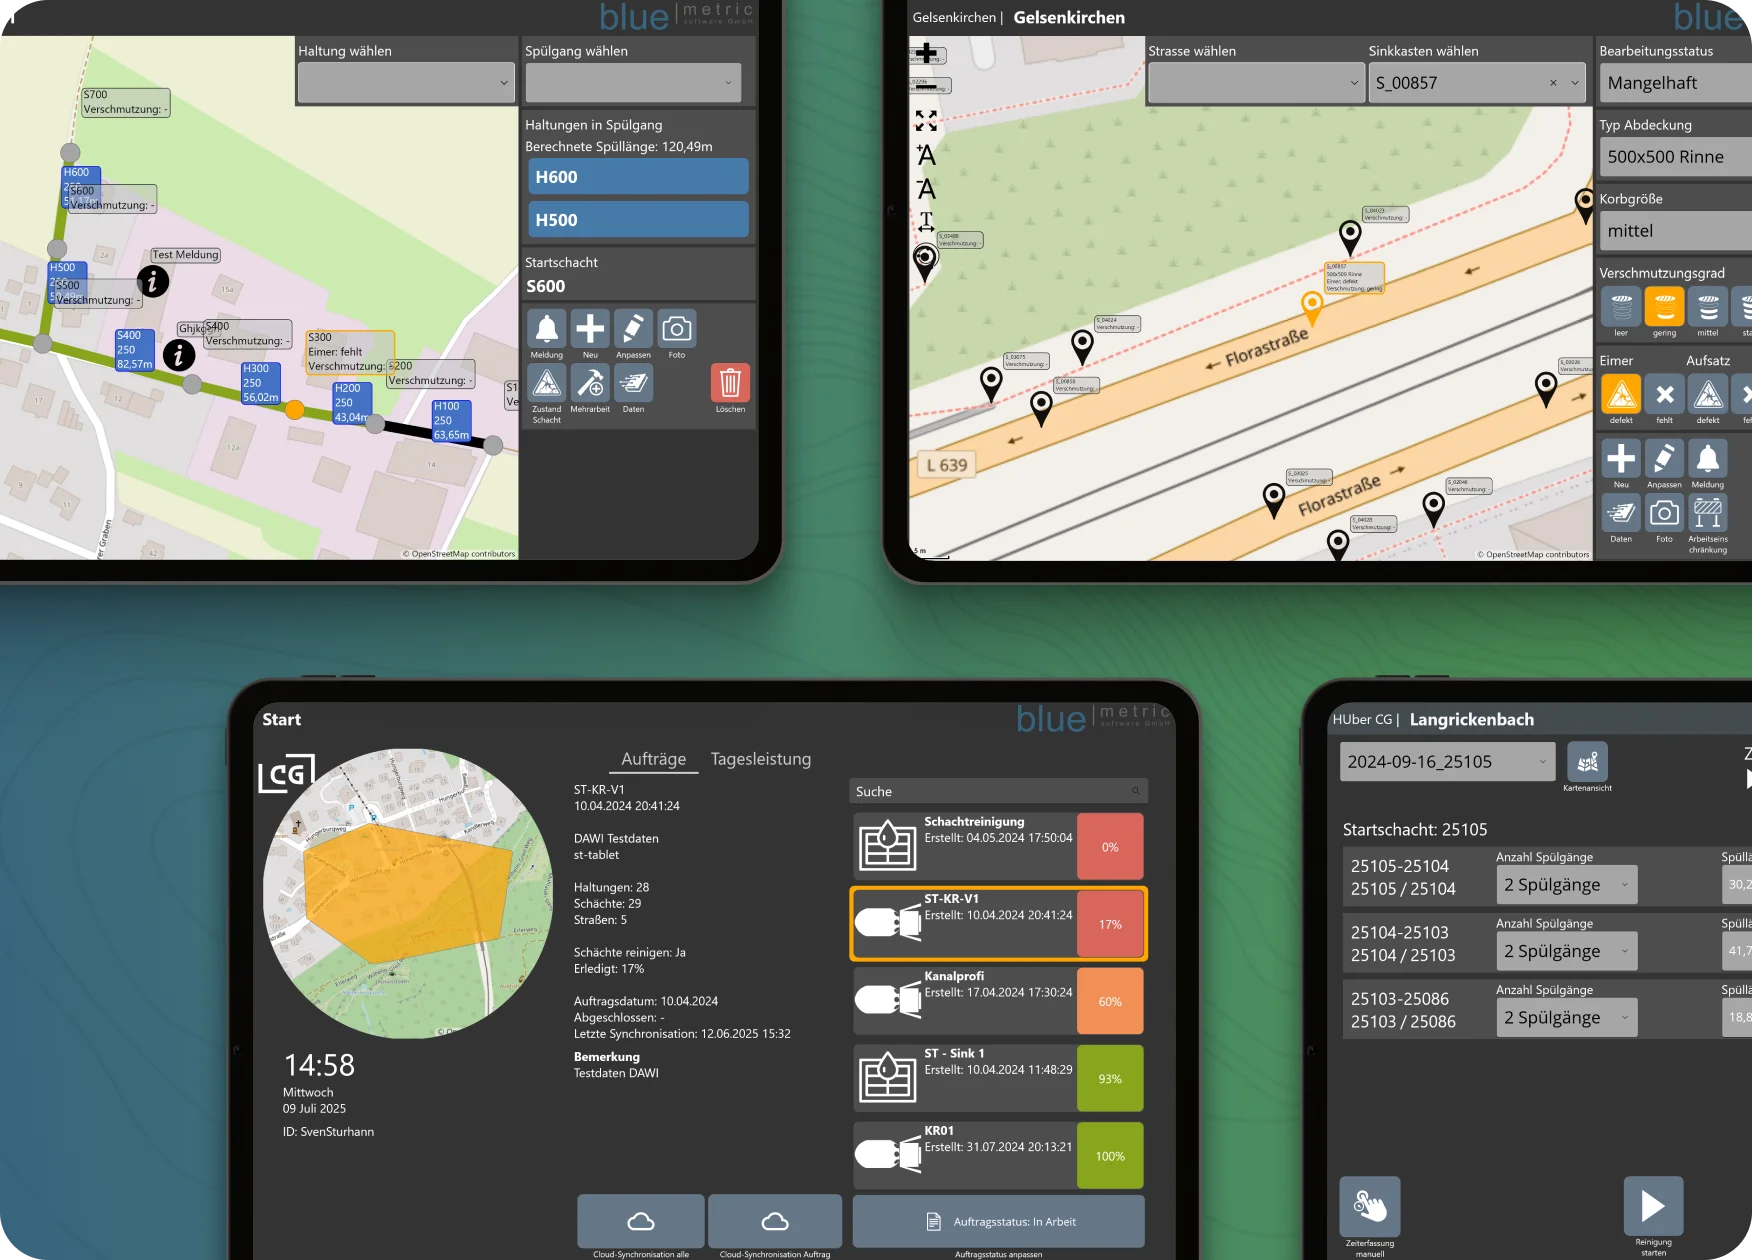Switch to the Tagesleistung tab
The image size is (1752, 1260).
coord(760,759)
